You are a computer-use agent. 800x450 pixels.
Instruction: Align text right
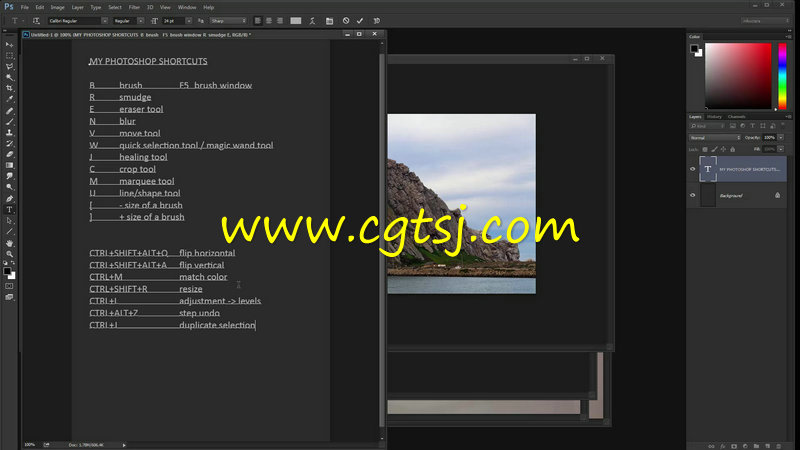280,21
